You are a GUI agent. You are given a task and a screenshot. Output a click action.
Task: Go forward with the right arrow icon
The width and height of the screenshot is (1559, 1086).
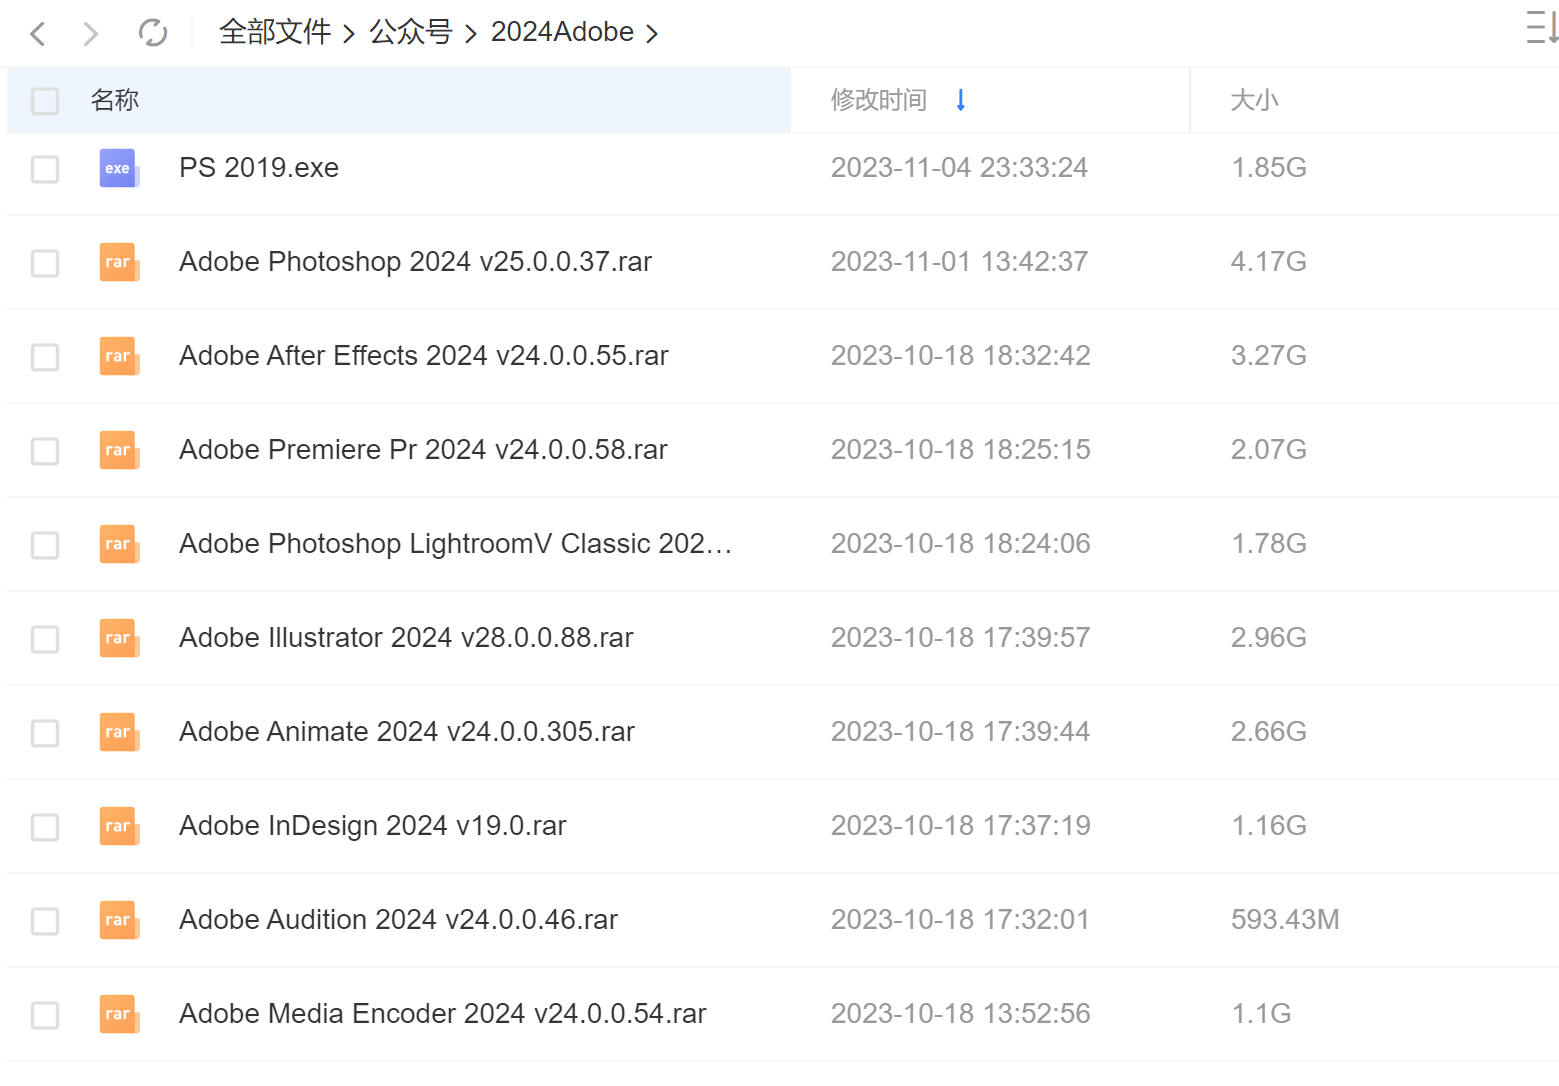(x=91, y=34)
